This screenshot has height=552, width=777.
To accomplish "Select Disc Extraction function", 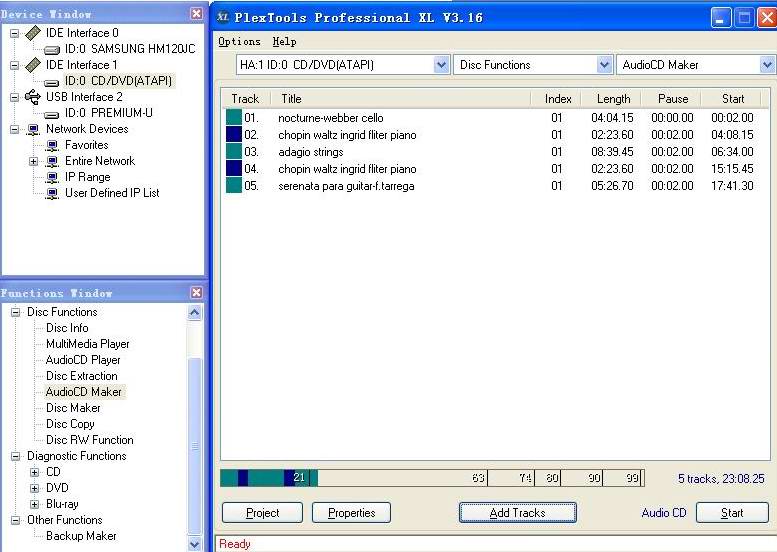I will pyautogui.click(x=81, y=376).
